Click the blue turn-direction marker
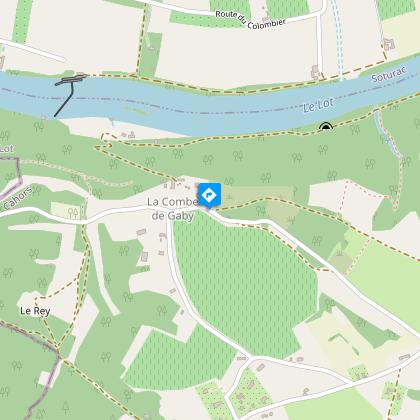 coord(210,195)
